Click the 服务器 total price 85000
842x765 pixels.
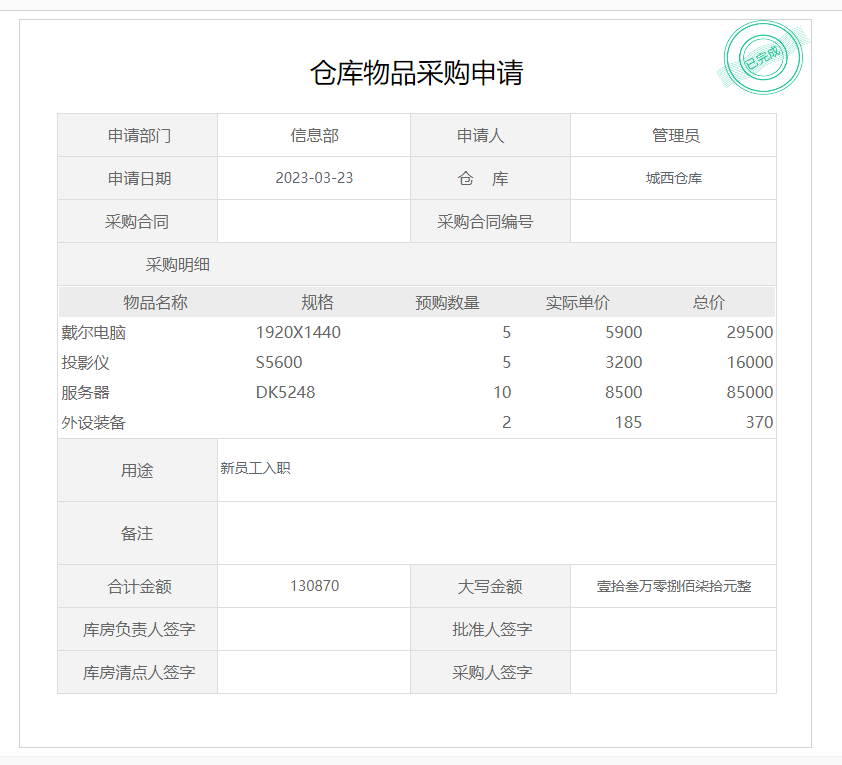[749, 392]
